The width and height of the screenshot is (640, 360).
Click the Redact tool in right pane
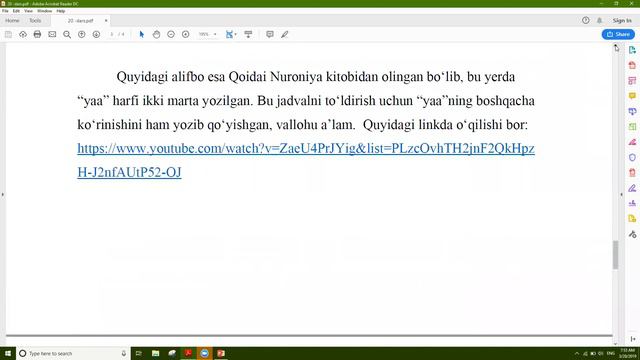pyautogui.click(x=632, y=142)
